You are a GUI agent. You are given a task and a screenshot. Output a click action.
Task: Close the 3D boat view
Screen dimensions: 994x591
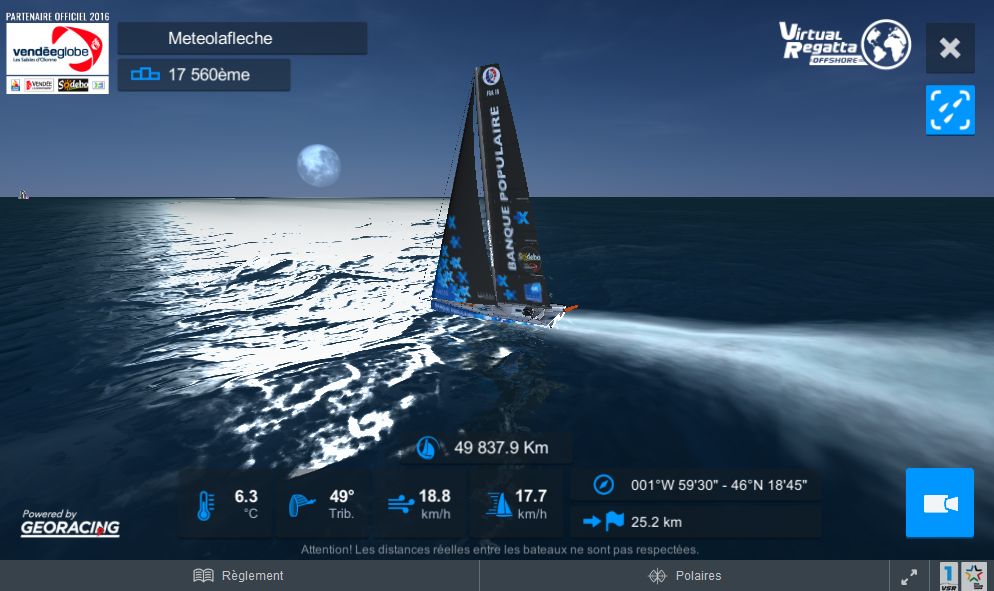pos(950,48)
